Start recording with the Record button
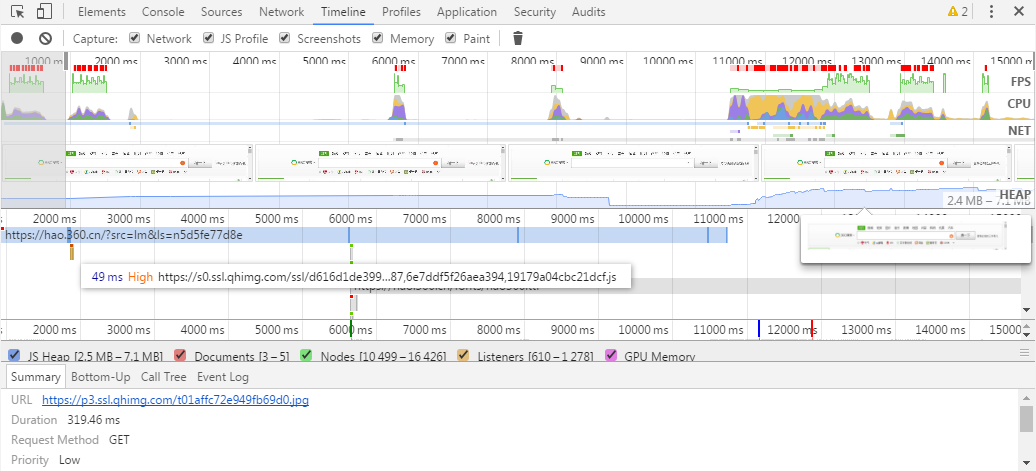This screenshot has height=471, width=1036. pos(17,38)
